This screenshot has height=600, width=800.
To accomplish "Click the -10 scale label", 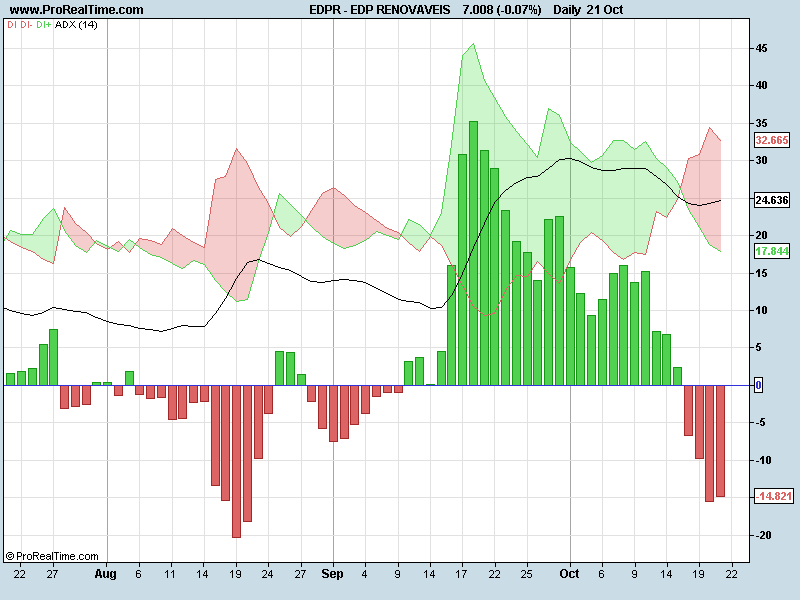I will (x=763, y=460).
